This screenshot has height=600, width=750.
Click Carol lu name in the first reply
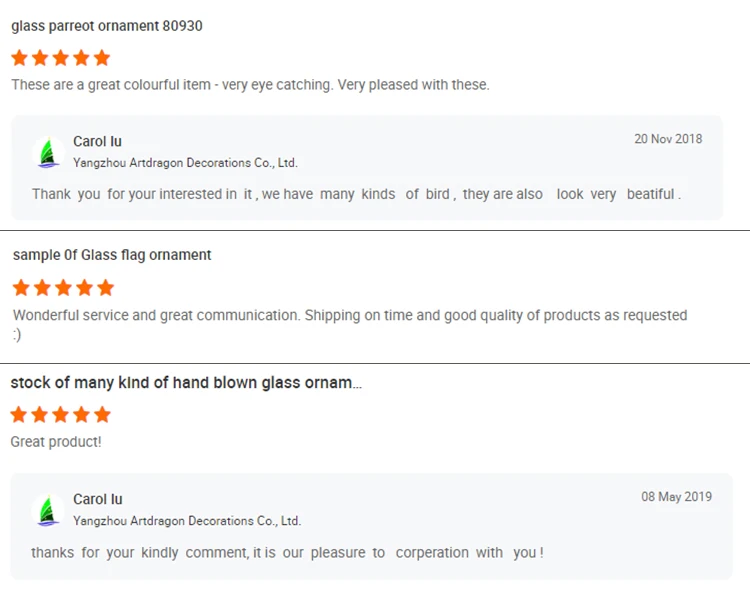[97, 142]
